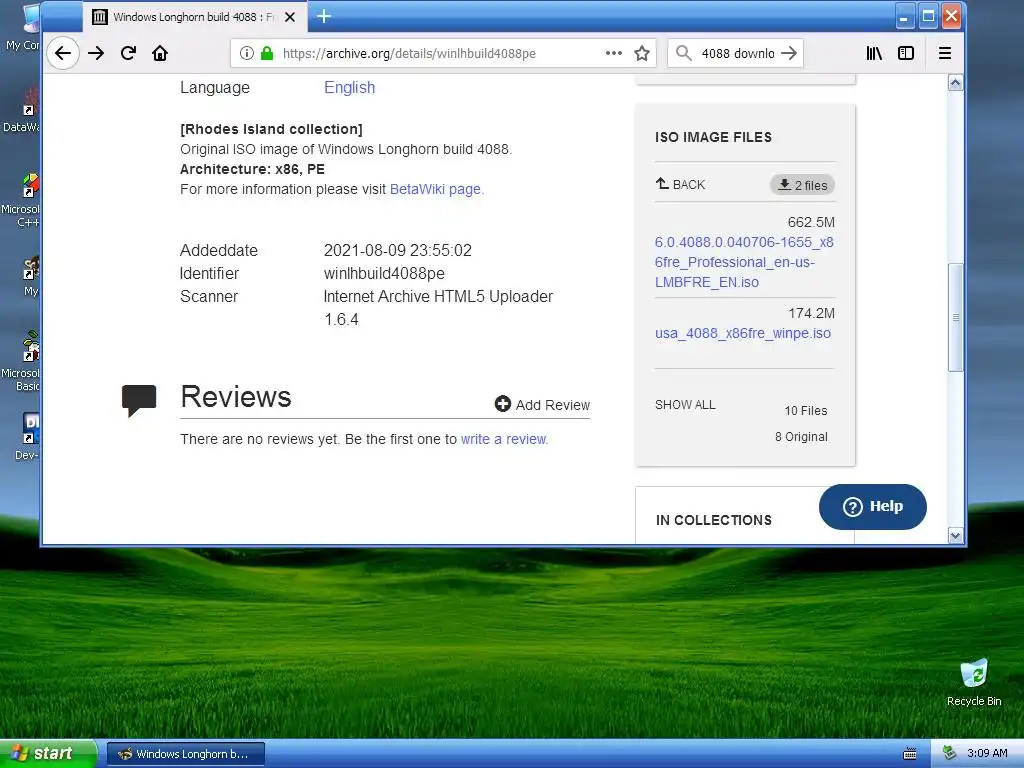The image size is (1024, 768).
Task: Close the Windows Longhorn build 4088 tab
Action: point(290,17)
